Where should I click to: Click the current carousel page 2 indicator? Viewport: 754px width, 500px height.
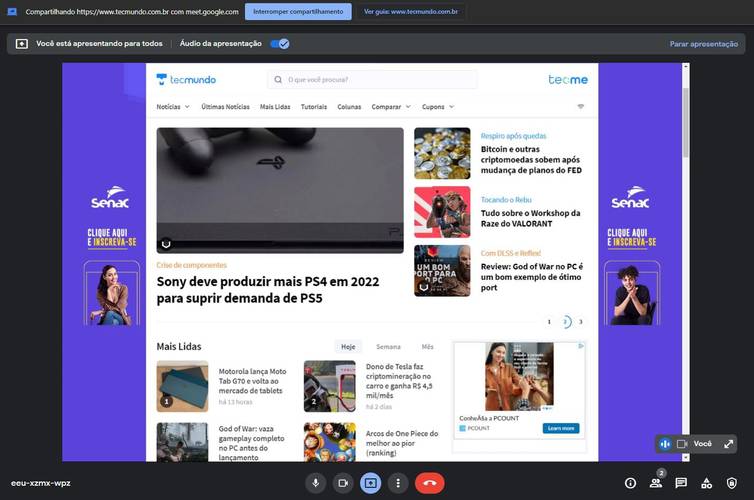point(566,322)
